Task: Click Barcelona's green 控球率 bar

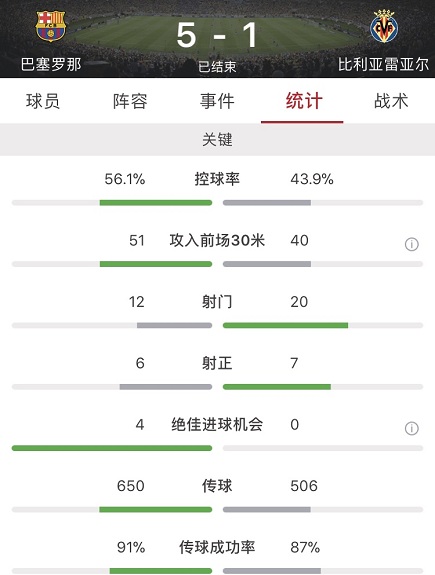Action: point(156,203)
